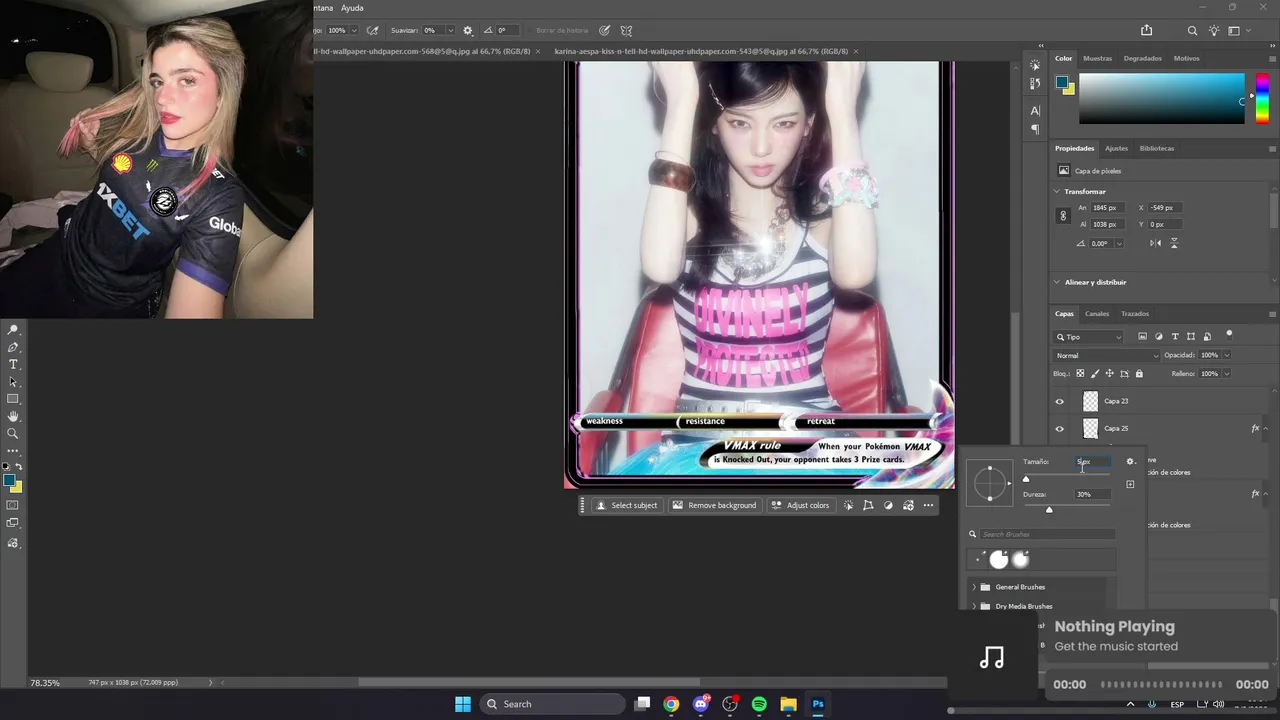This screenshot has width=1280, height=720.
Task: Switch to the Canales tab
Action: click(1097, 314)
